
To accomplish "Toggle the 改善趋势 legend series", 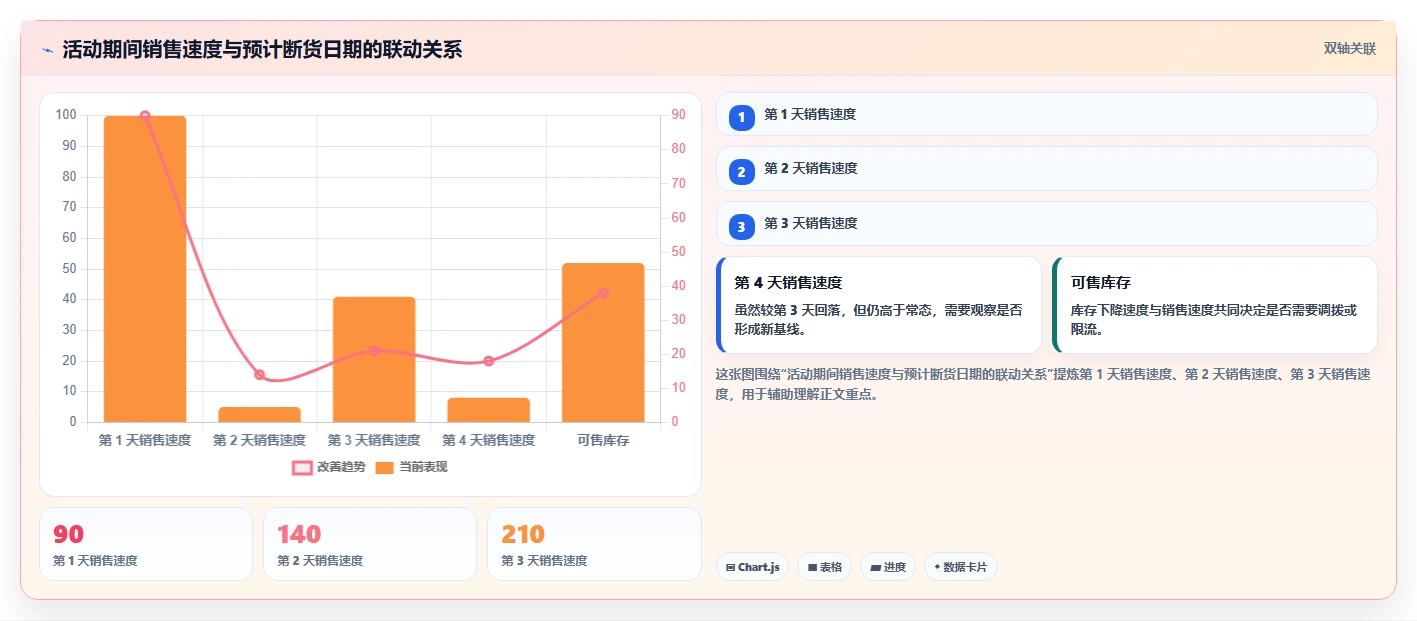I will tap(329, 467).
